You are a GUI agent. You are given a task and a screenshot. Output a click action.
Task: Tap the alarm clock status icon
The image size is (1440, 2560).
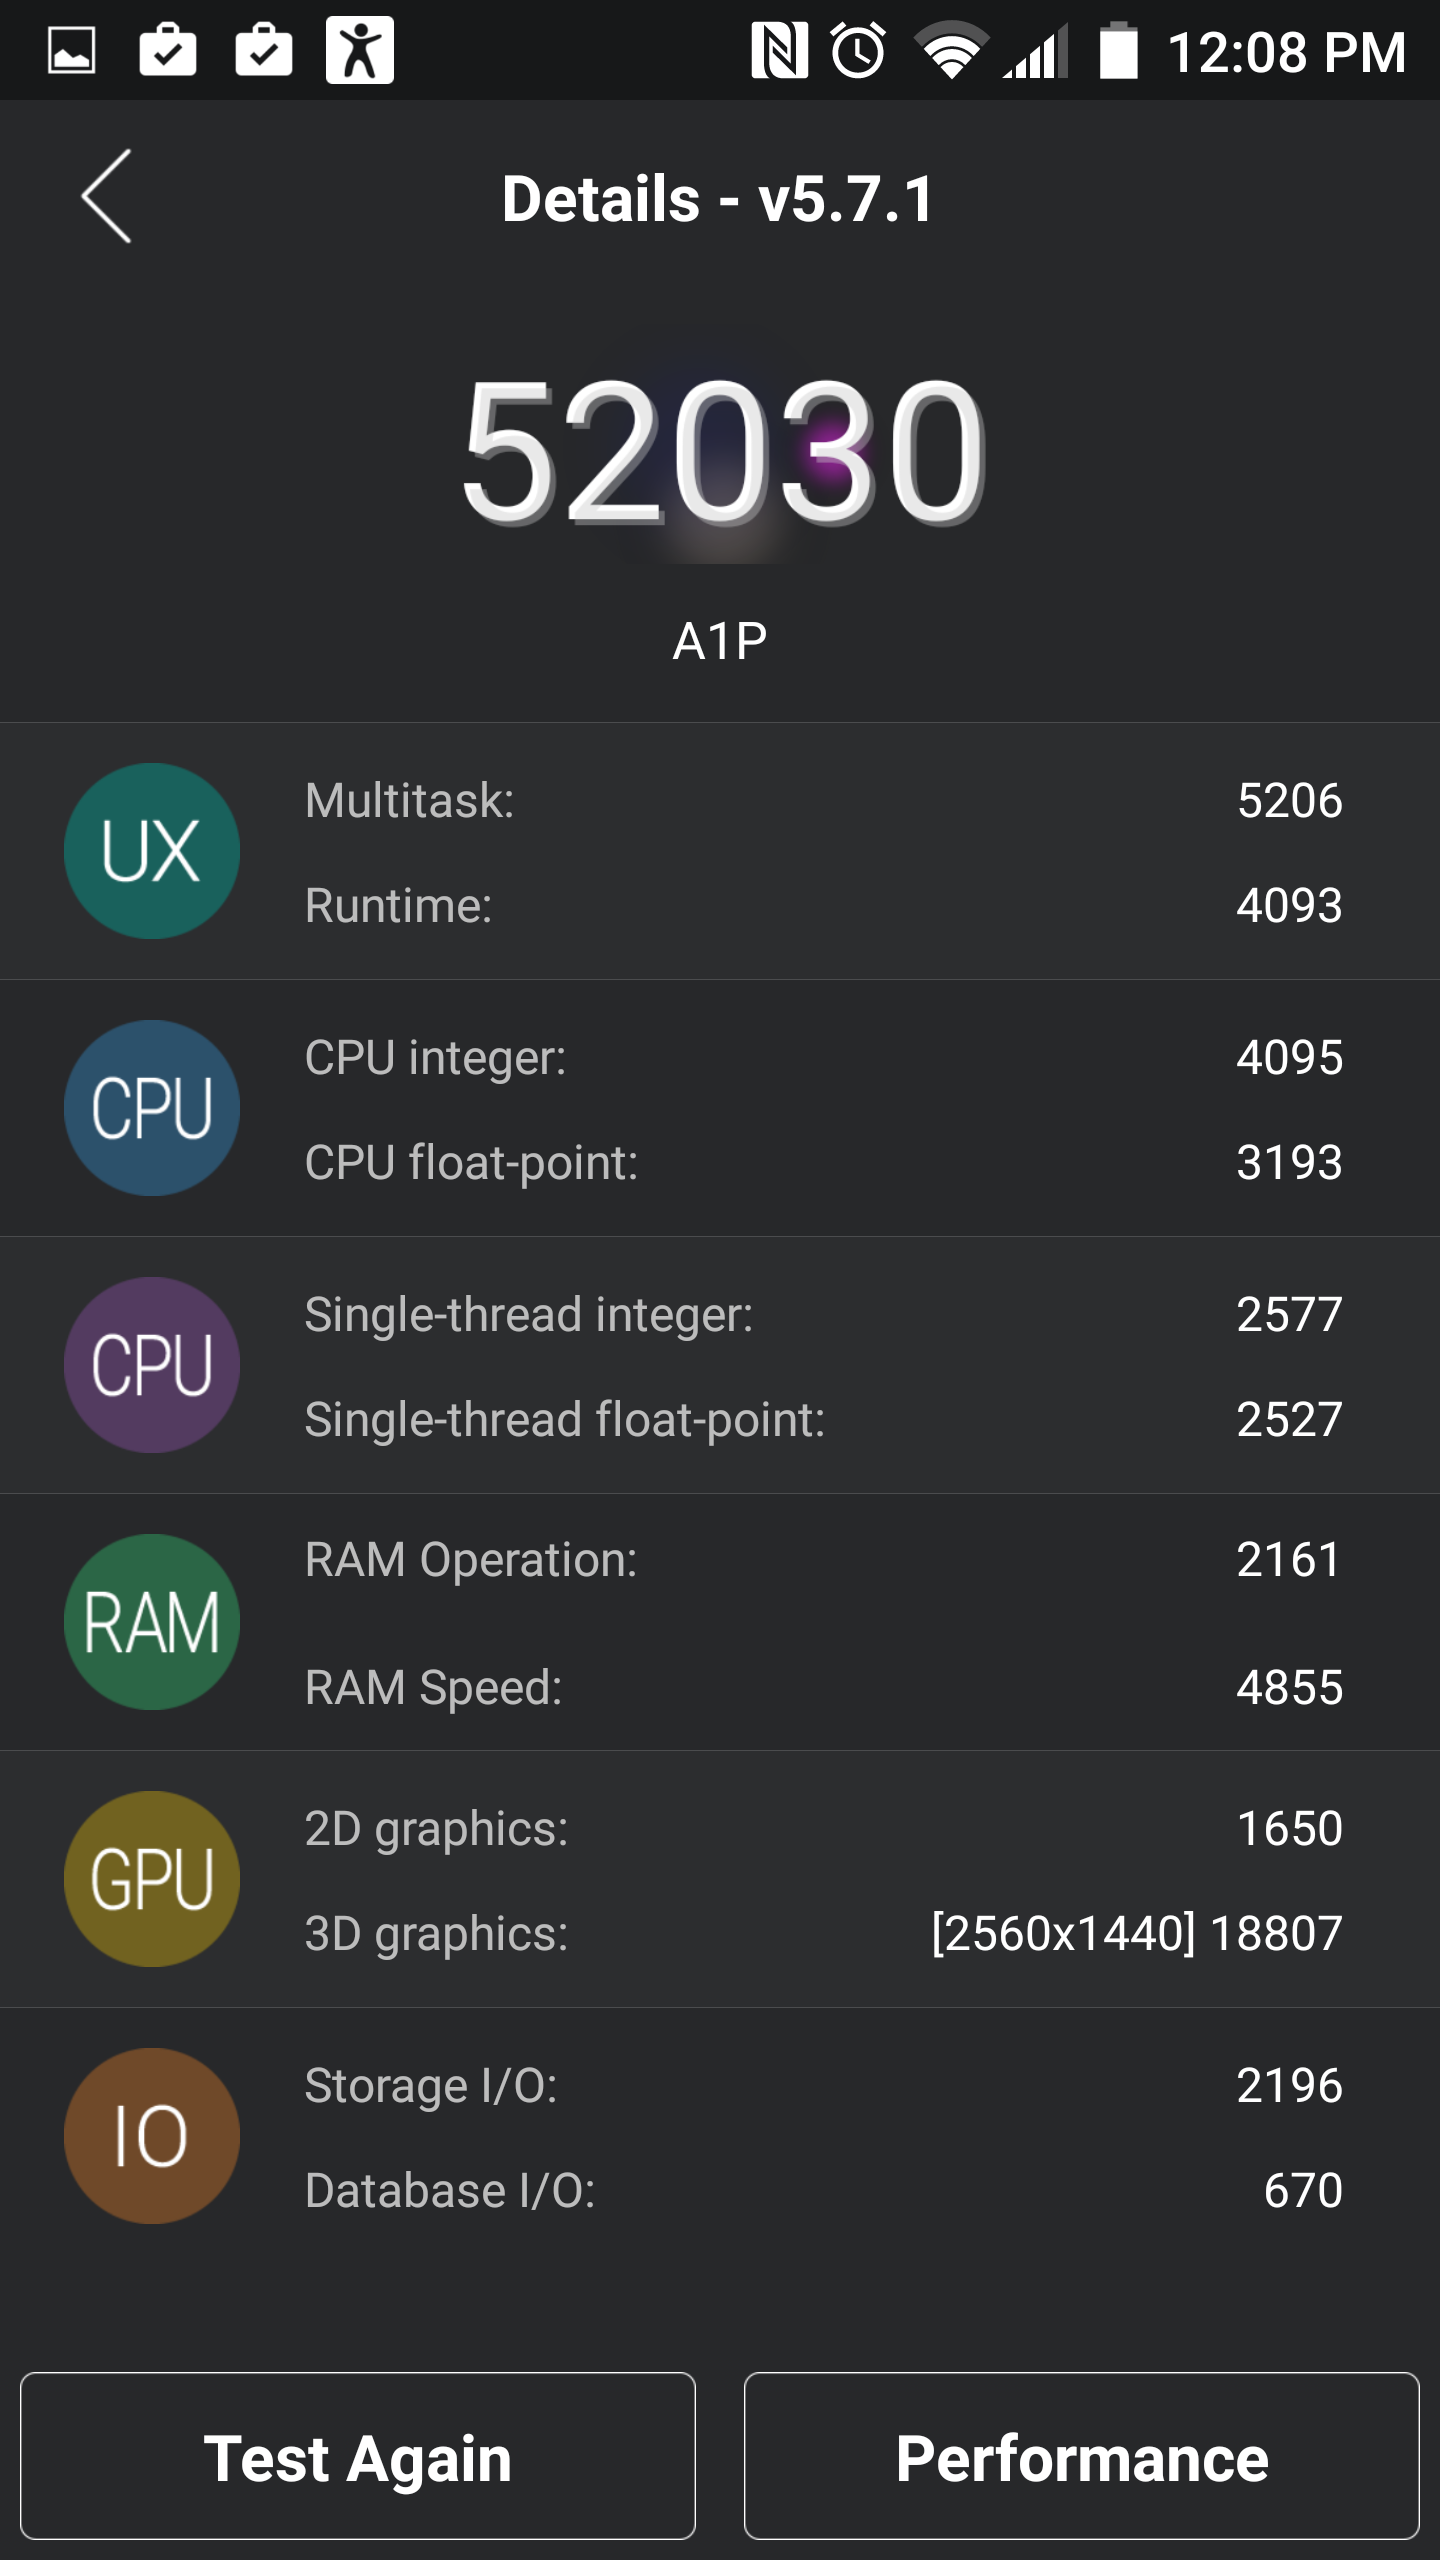(x=858, y=51)
